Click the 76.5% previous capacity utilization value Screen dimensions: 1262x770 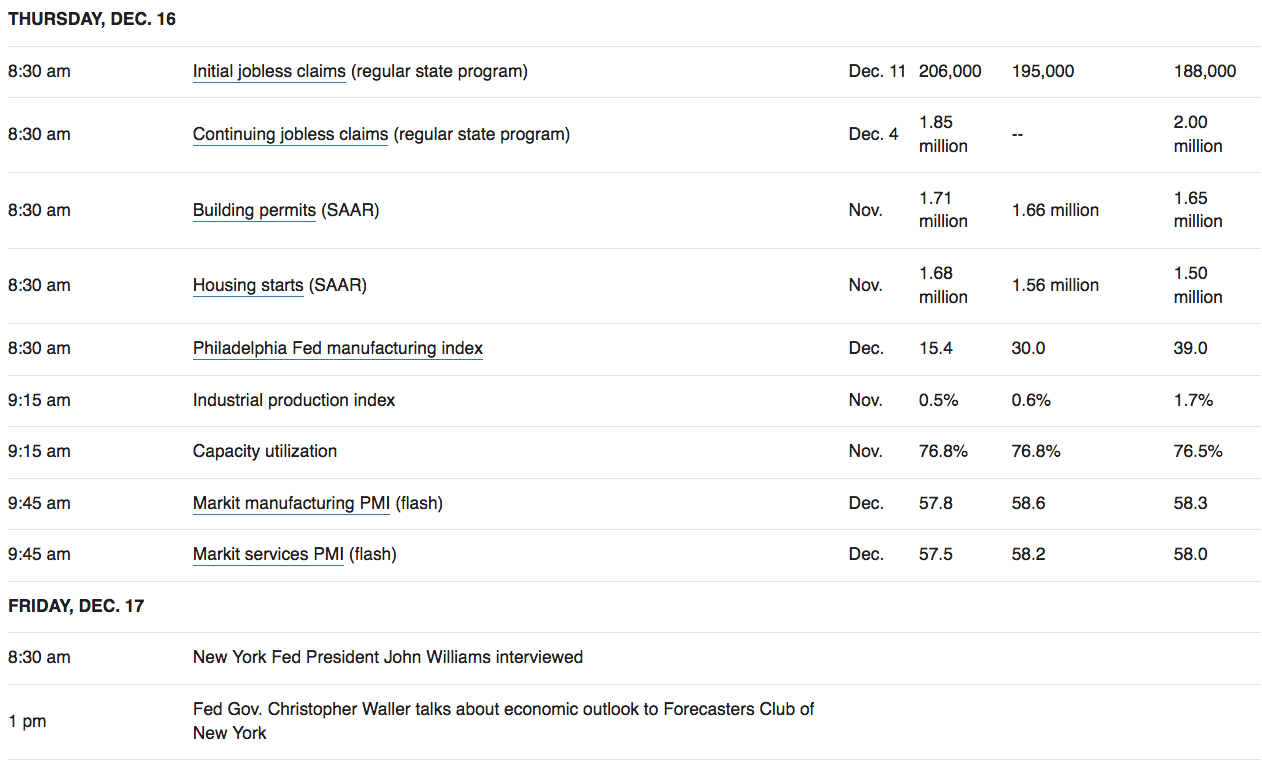tap(1198, 451)
